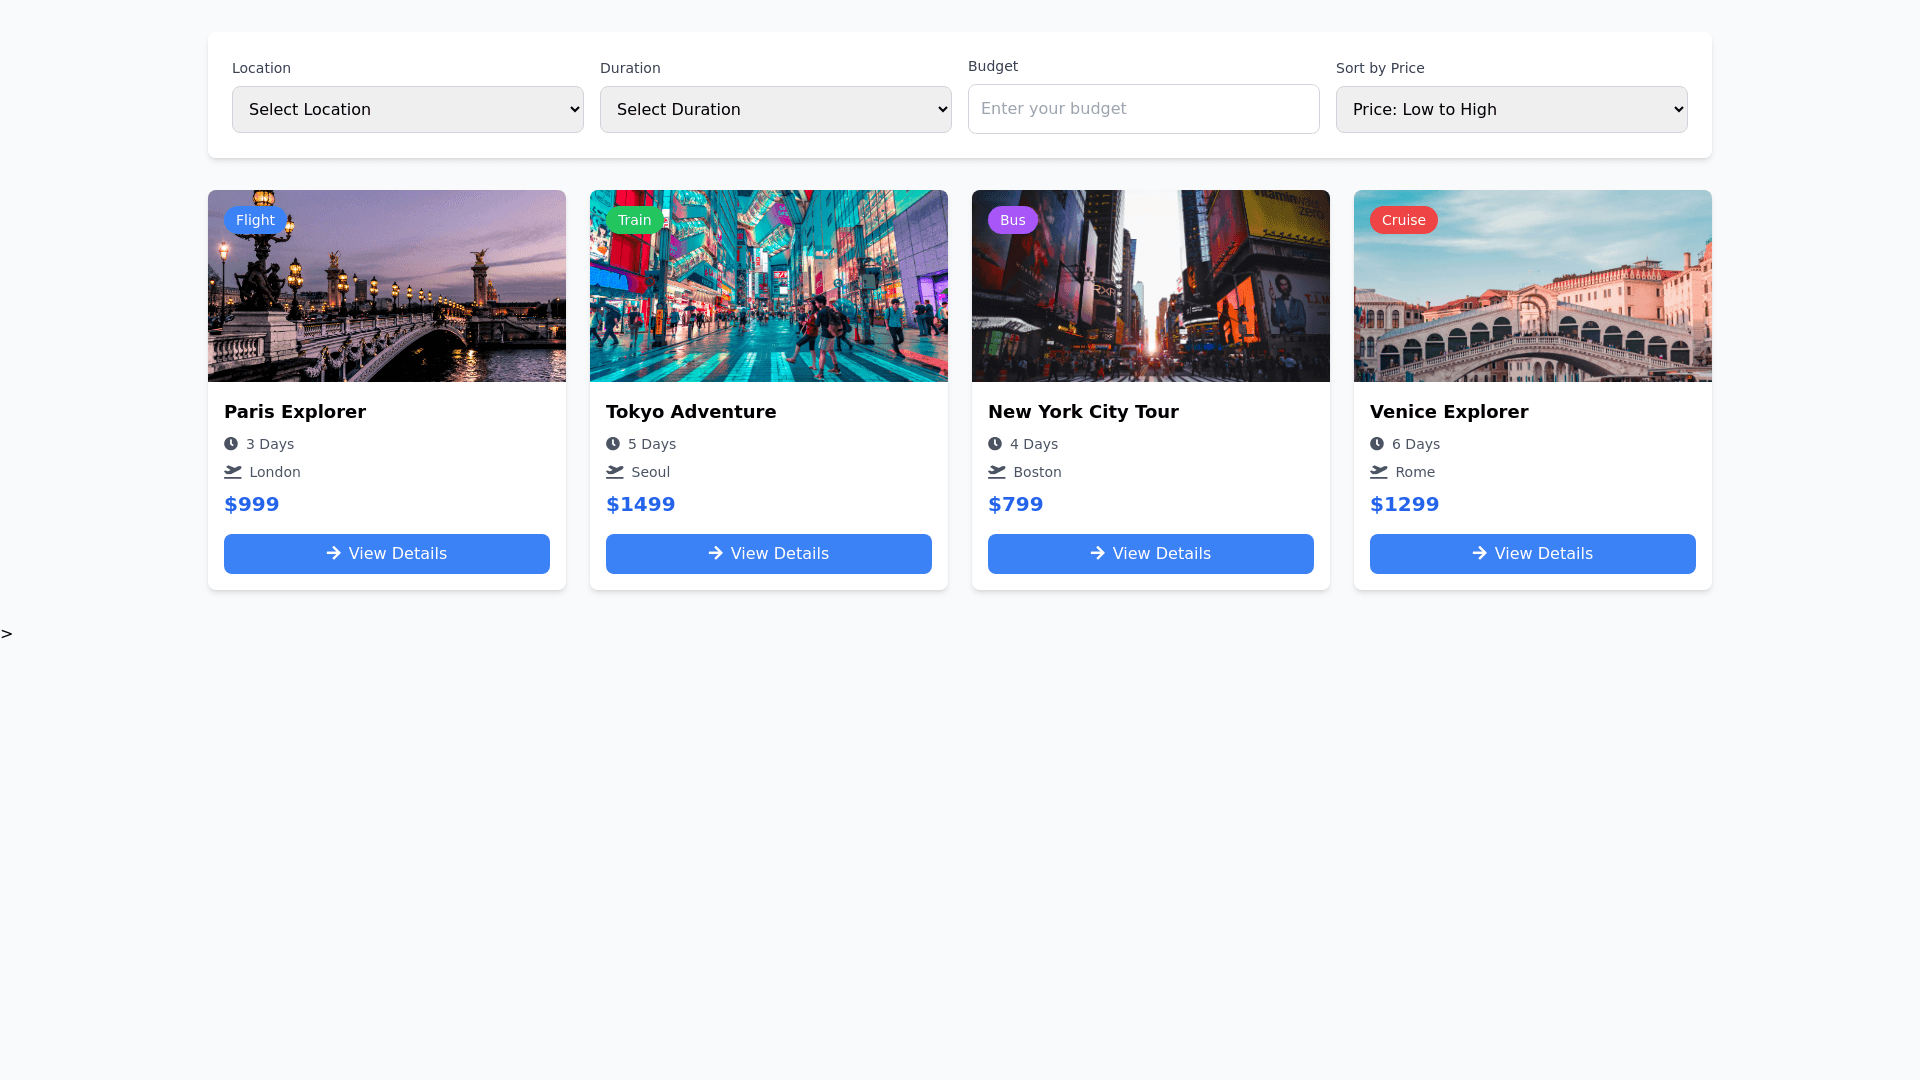This screenshot has height=1080, width=1920.
Task: View details for Paris Explorer
Action: coord(386,554)
